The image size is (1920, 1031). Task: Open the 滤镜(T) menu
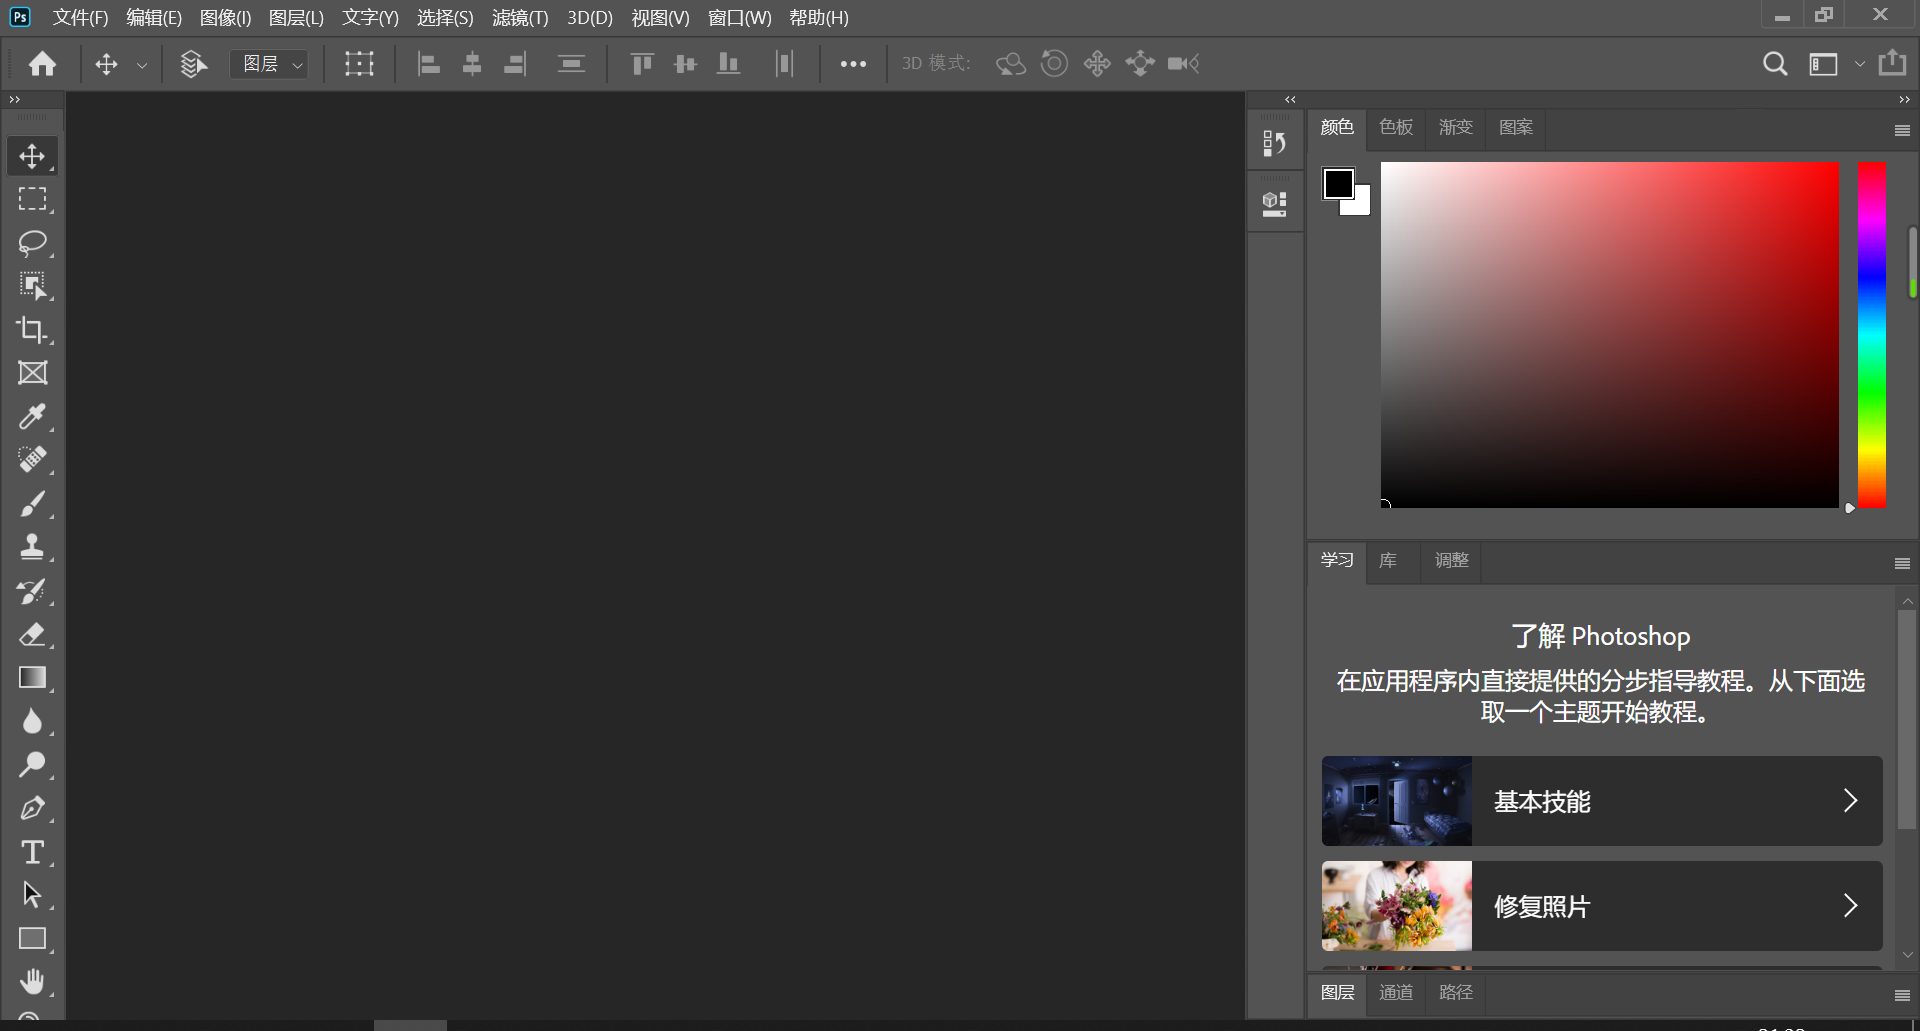tap(520, 18)
